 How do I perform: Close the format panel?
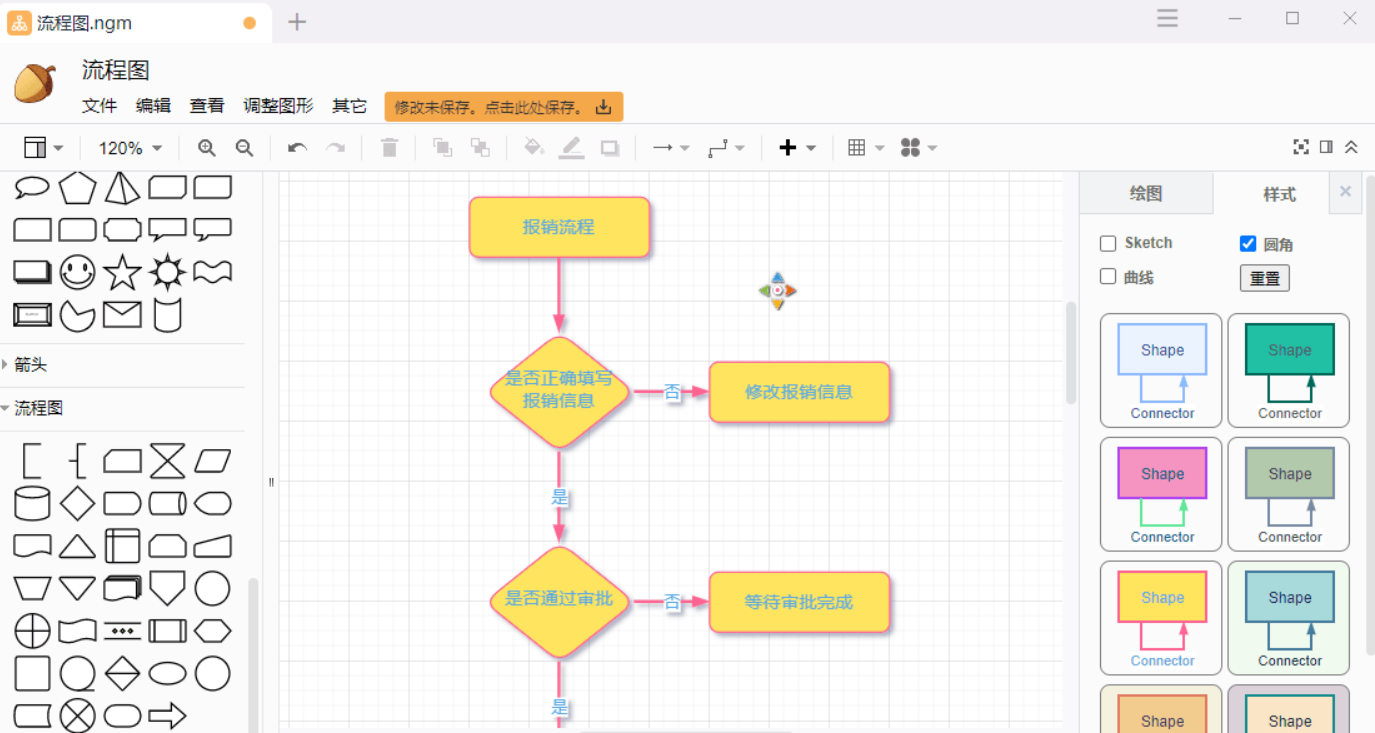click(x=1345, y=191)
